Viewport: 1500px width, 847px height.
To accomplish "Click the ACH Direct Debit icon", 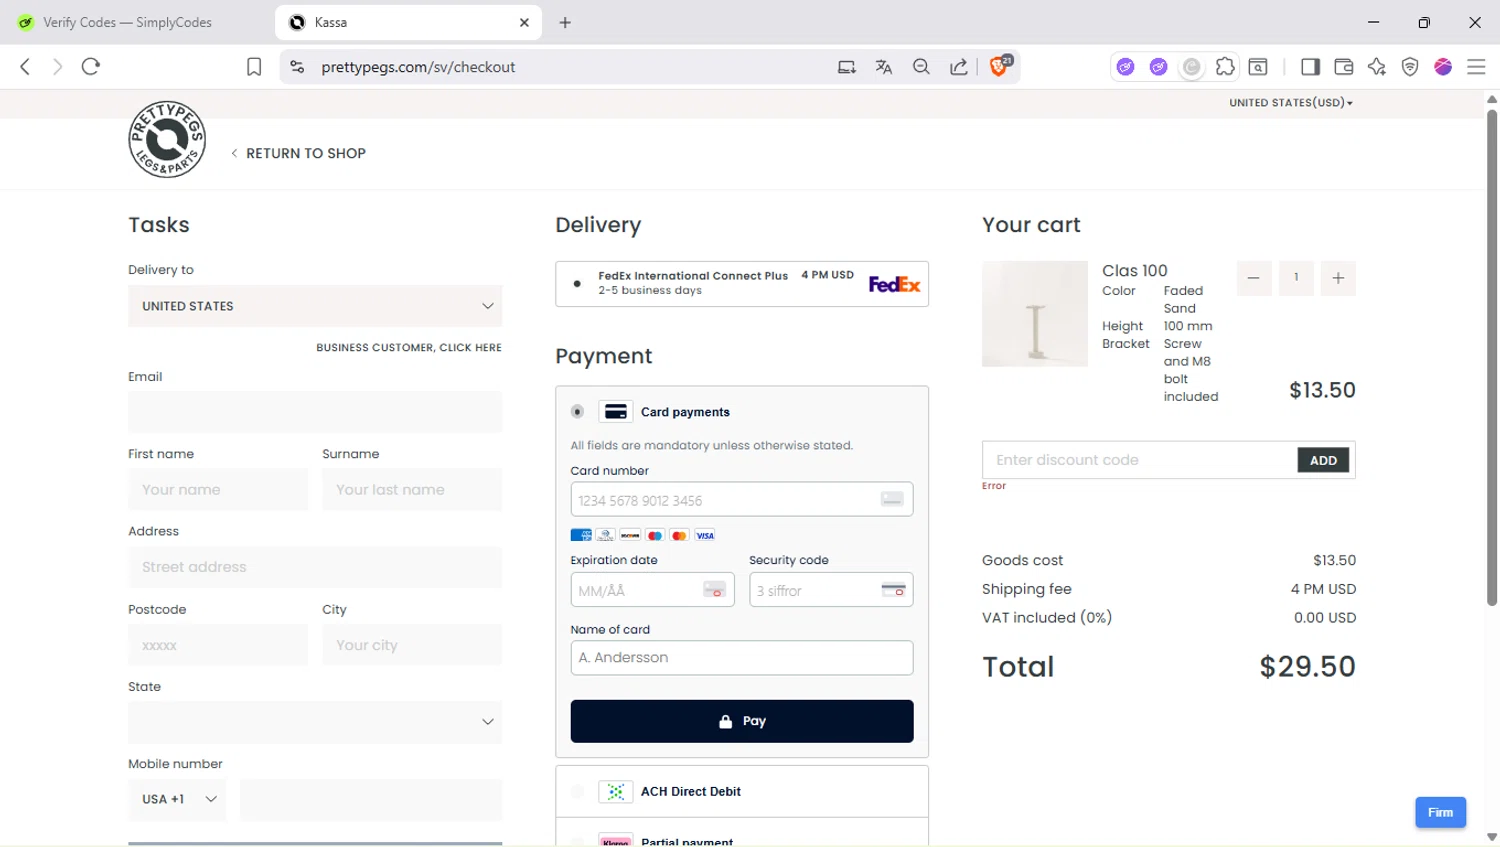I will (x=616, y=792).
